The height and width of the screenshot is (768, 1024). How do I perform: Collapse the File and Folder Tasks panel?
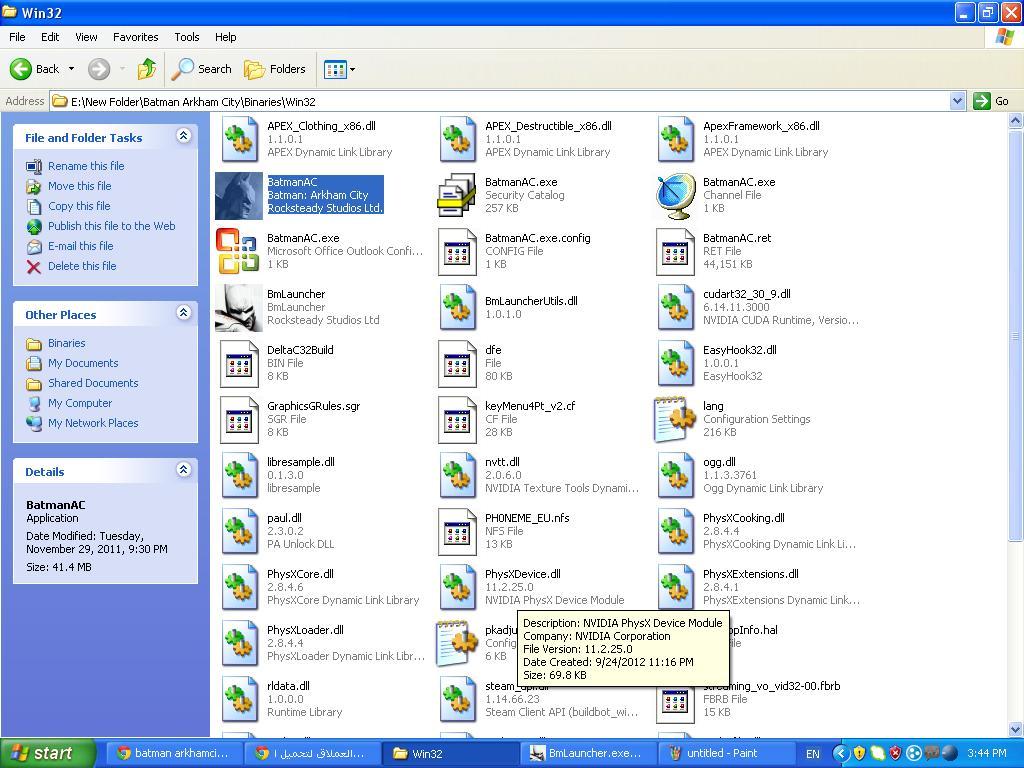pos(184,136)
